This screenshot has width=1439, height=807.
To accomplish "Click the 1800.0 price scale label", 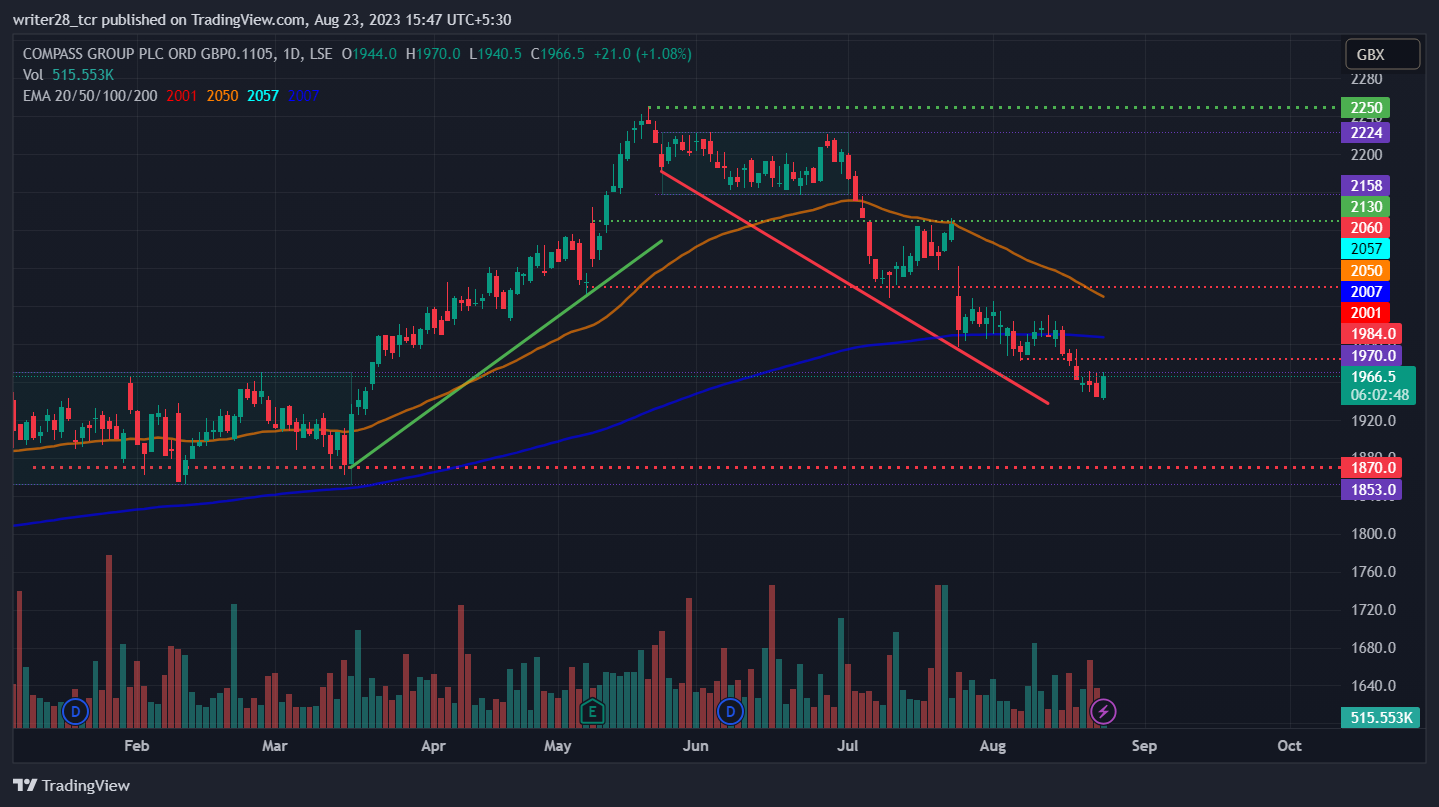I will tap(1371, 534).
